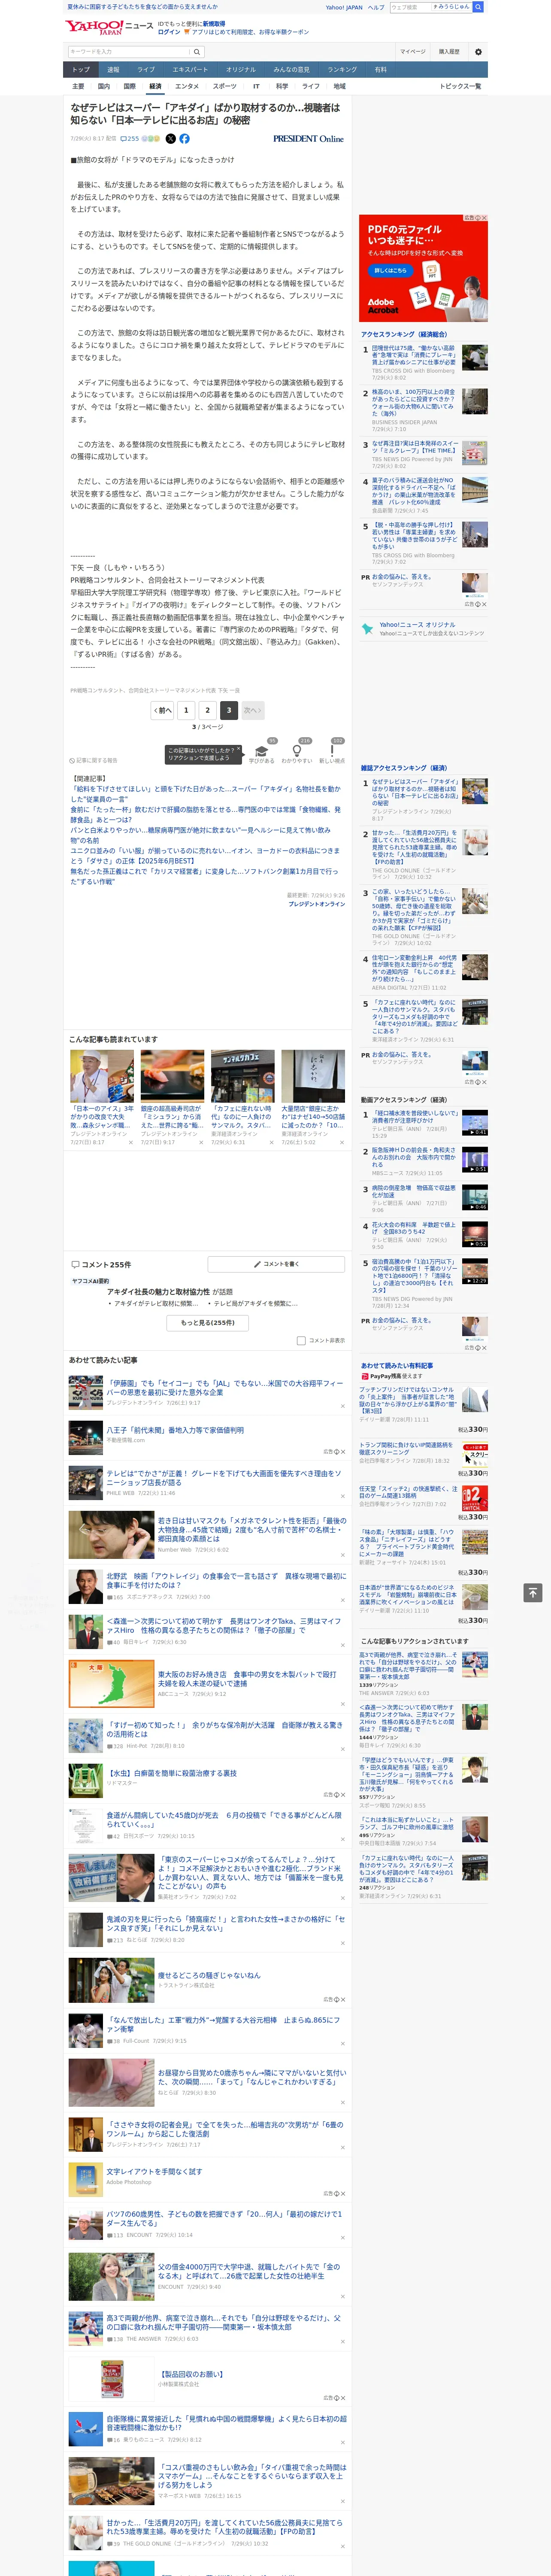Click the ログイン link
Screen dimensions: 551x2576
click(x=169, y=32)
